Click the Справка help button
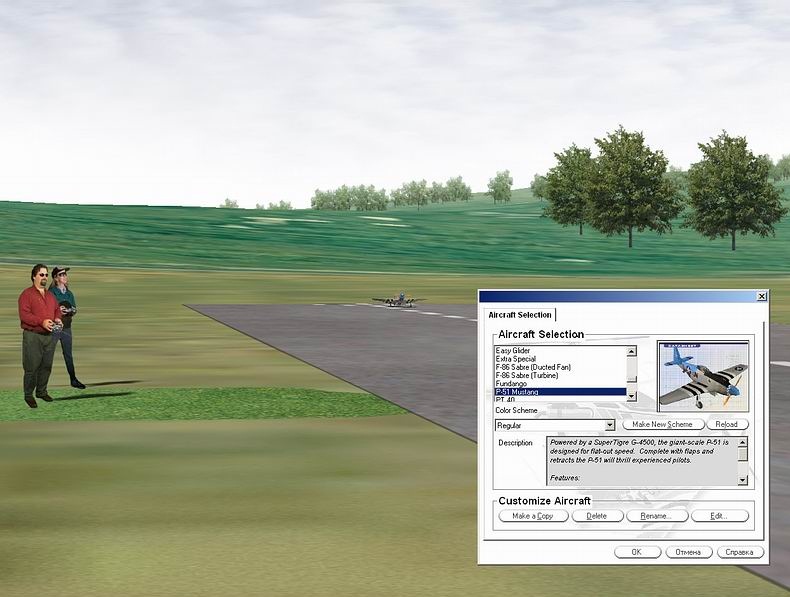 tap(740, 552)
